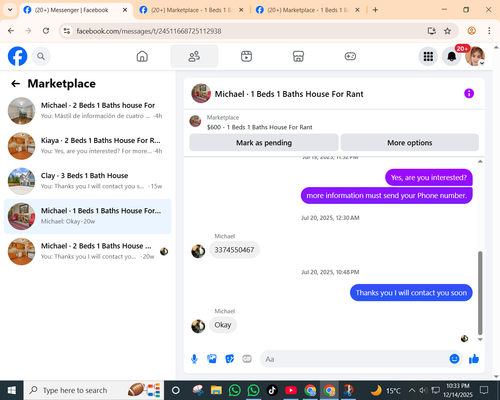Click the 3374550467 message bubble
500x400 pixels.
tap(234, 250)
